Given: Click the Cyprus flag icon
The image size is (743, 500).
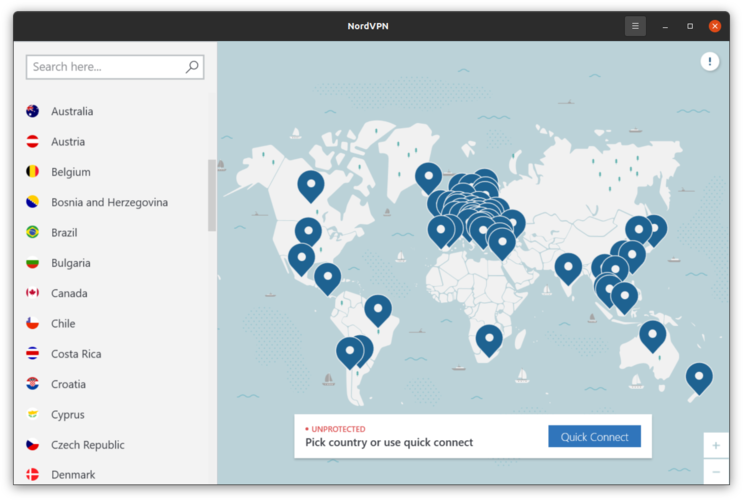Looking at the screenshot, I should [x=33, y=415].
